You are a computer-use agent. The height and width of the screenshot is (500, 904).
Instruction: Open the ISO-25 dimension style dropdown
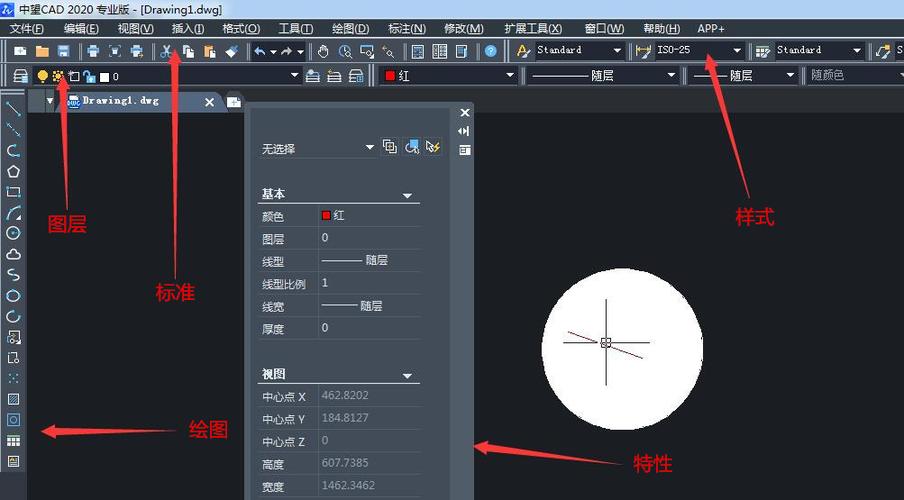pyautogui.click(x=737, y=51)
